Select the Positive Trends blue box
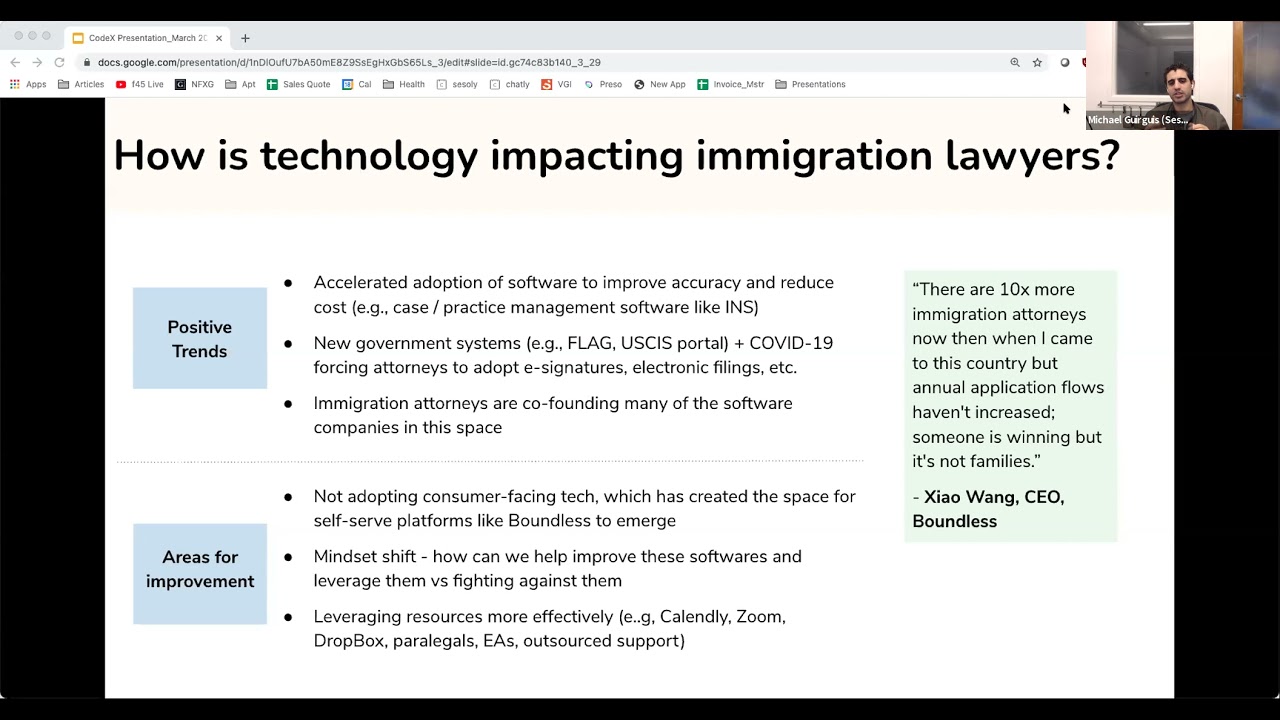Image resolution: width=1280 pixels, height=720 pixels. pos(200,338)
